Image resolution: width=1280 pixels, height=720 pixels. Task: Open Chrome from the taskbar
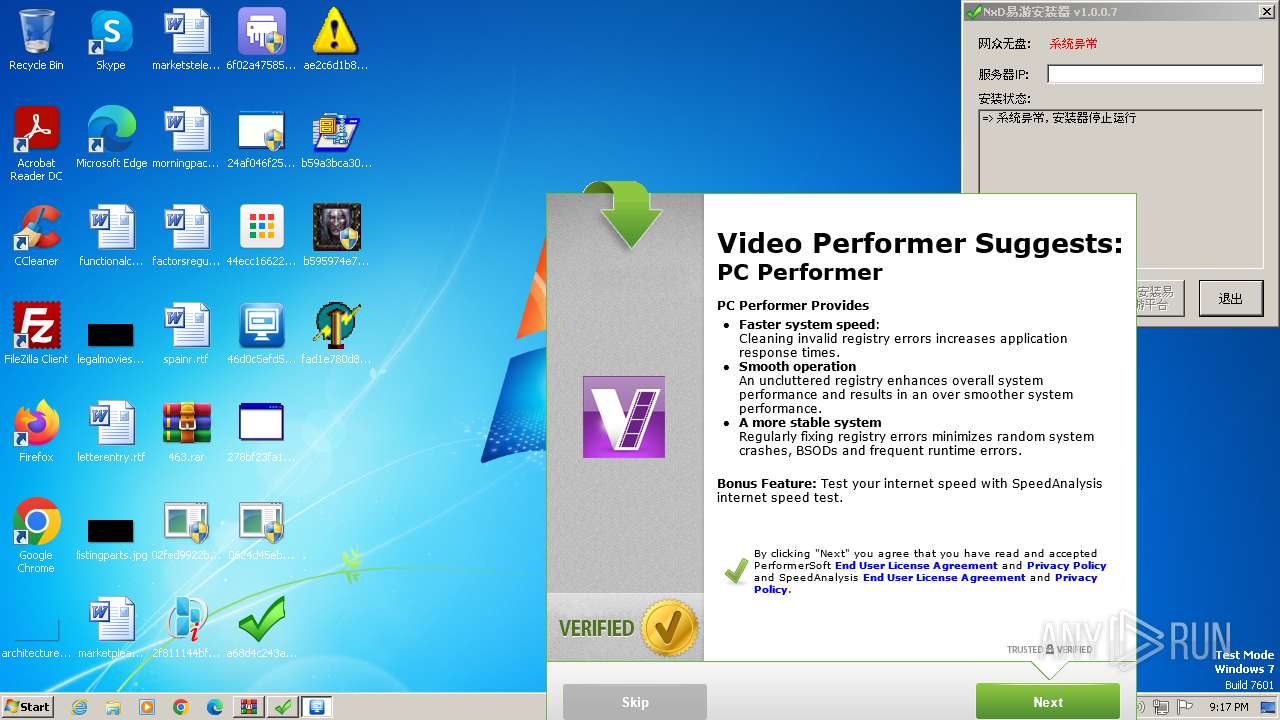point(181,707)
